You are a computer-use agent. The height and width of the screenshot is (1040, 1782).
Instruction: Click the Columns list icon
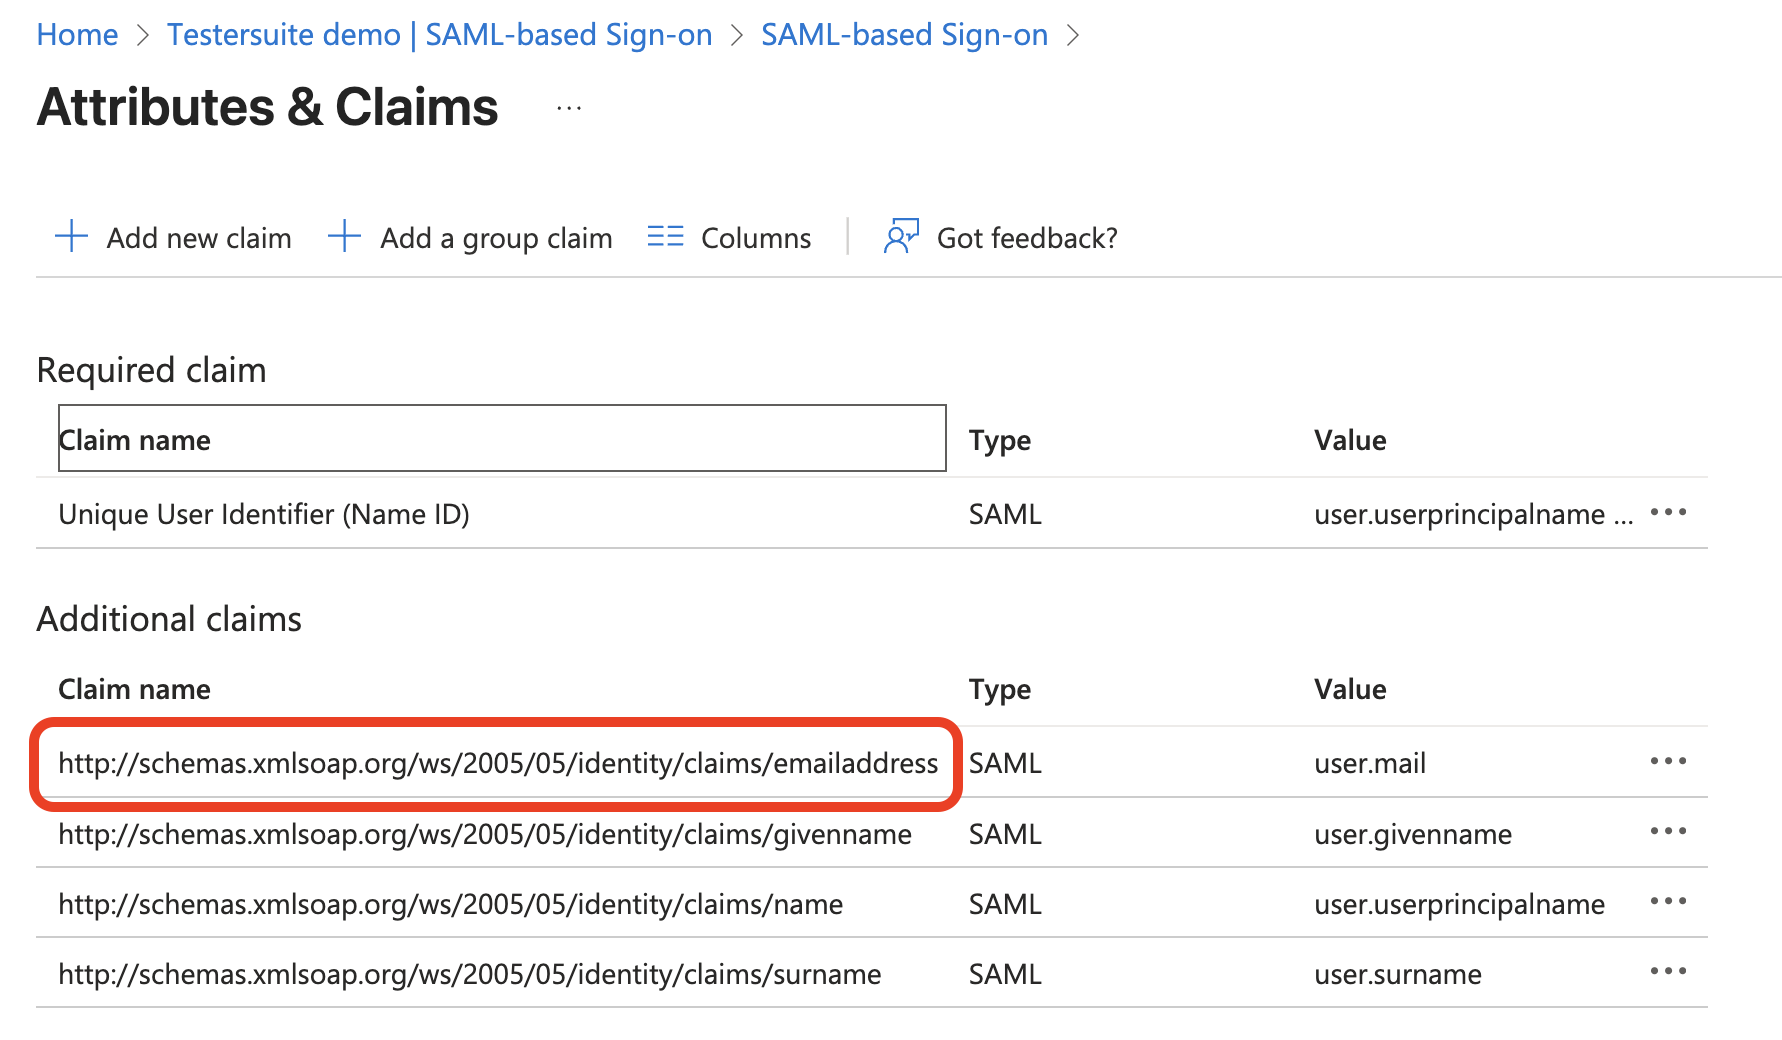coord(665,237)
